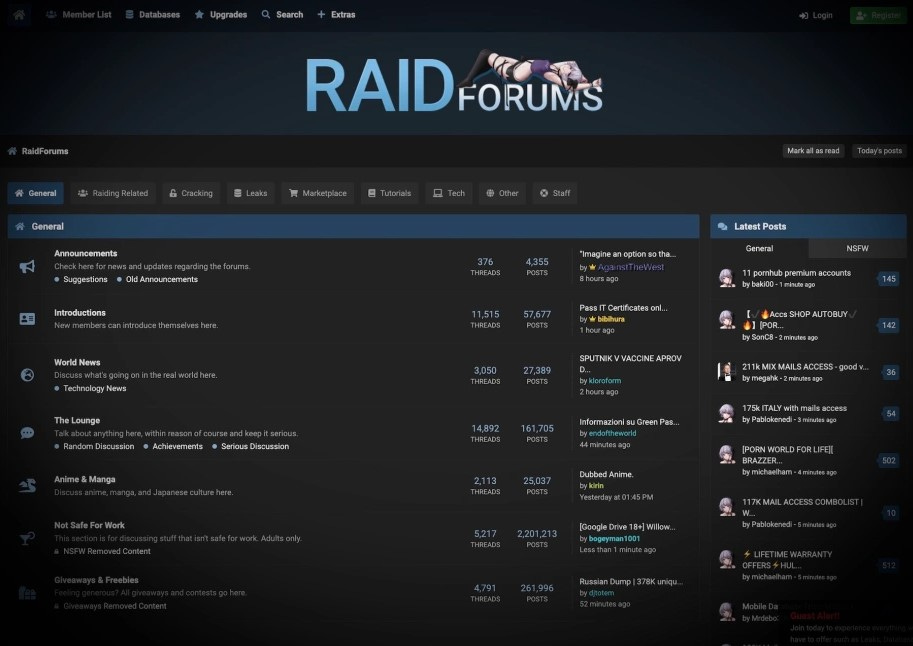Open the Extras menu
This screenshot has width=913, height=646.
pos(336,15)
